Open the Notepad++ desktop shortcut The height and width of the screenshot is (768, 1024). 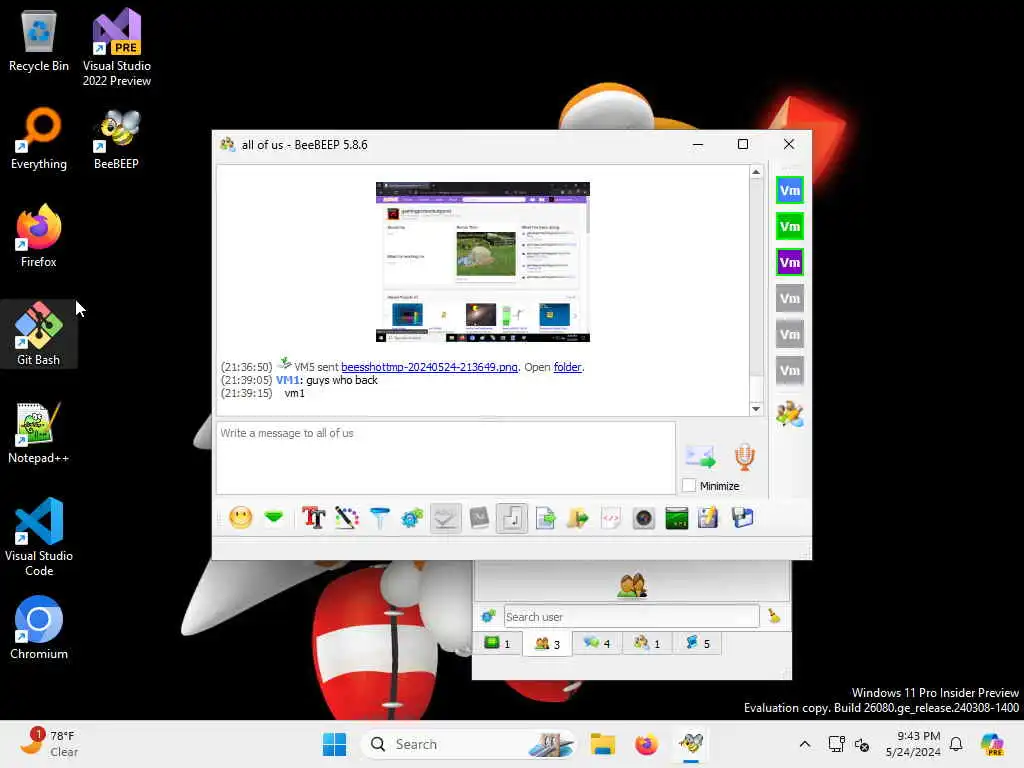click(x=39, y=432)
